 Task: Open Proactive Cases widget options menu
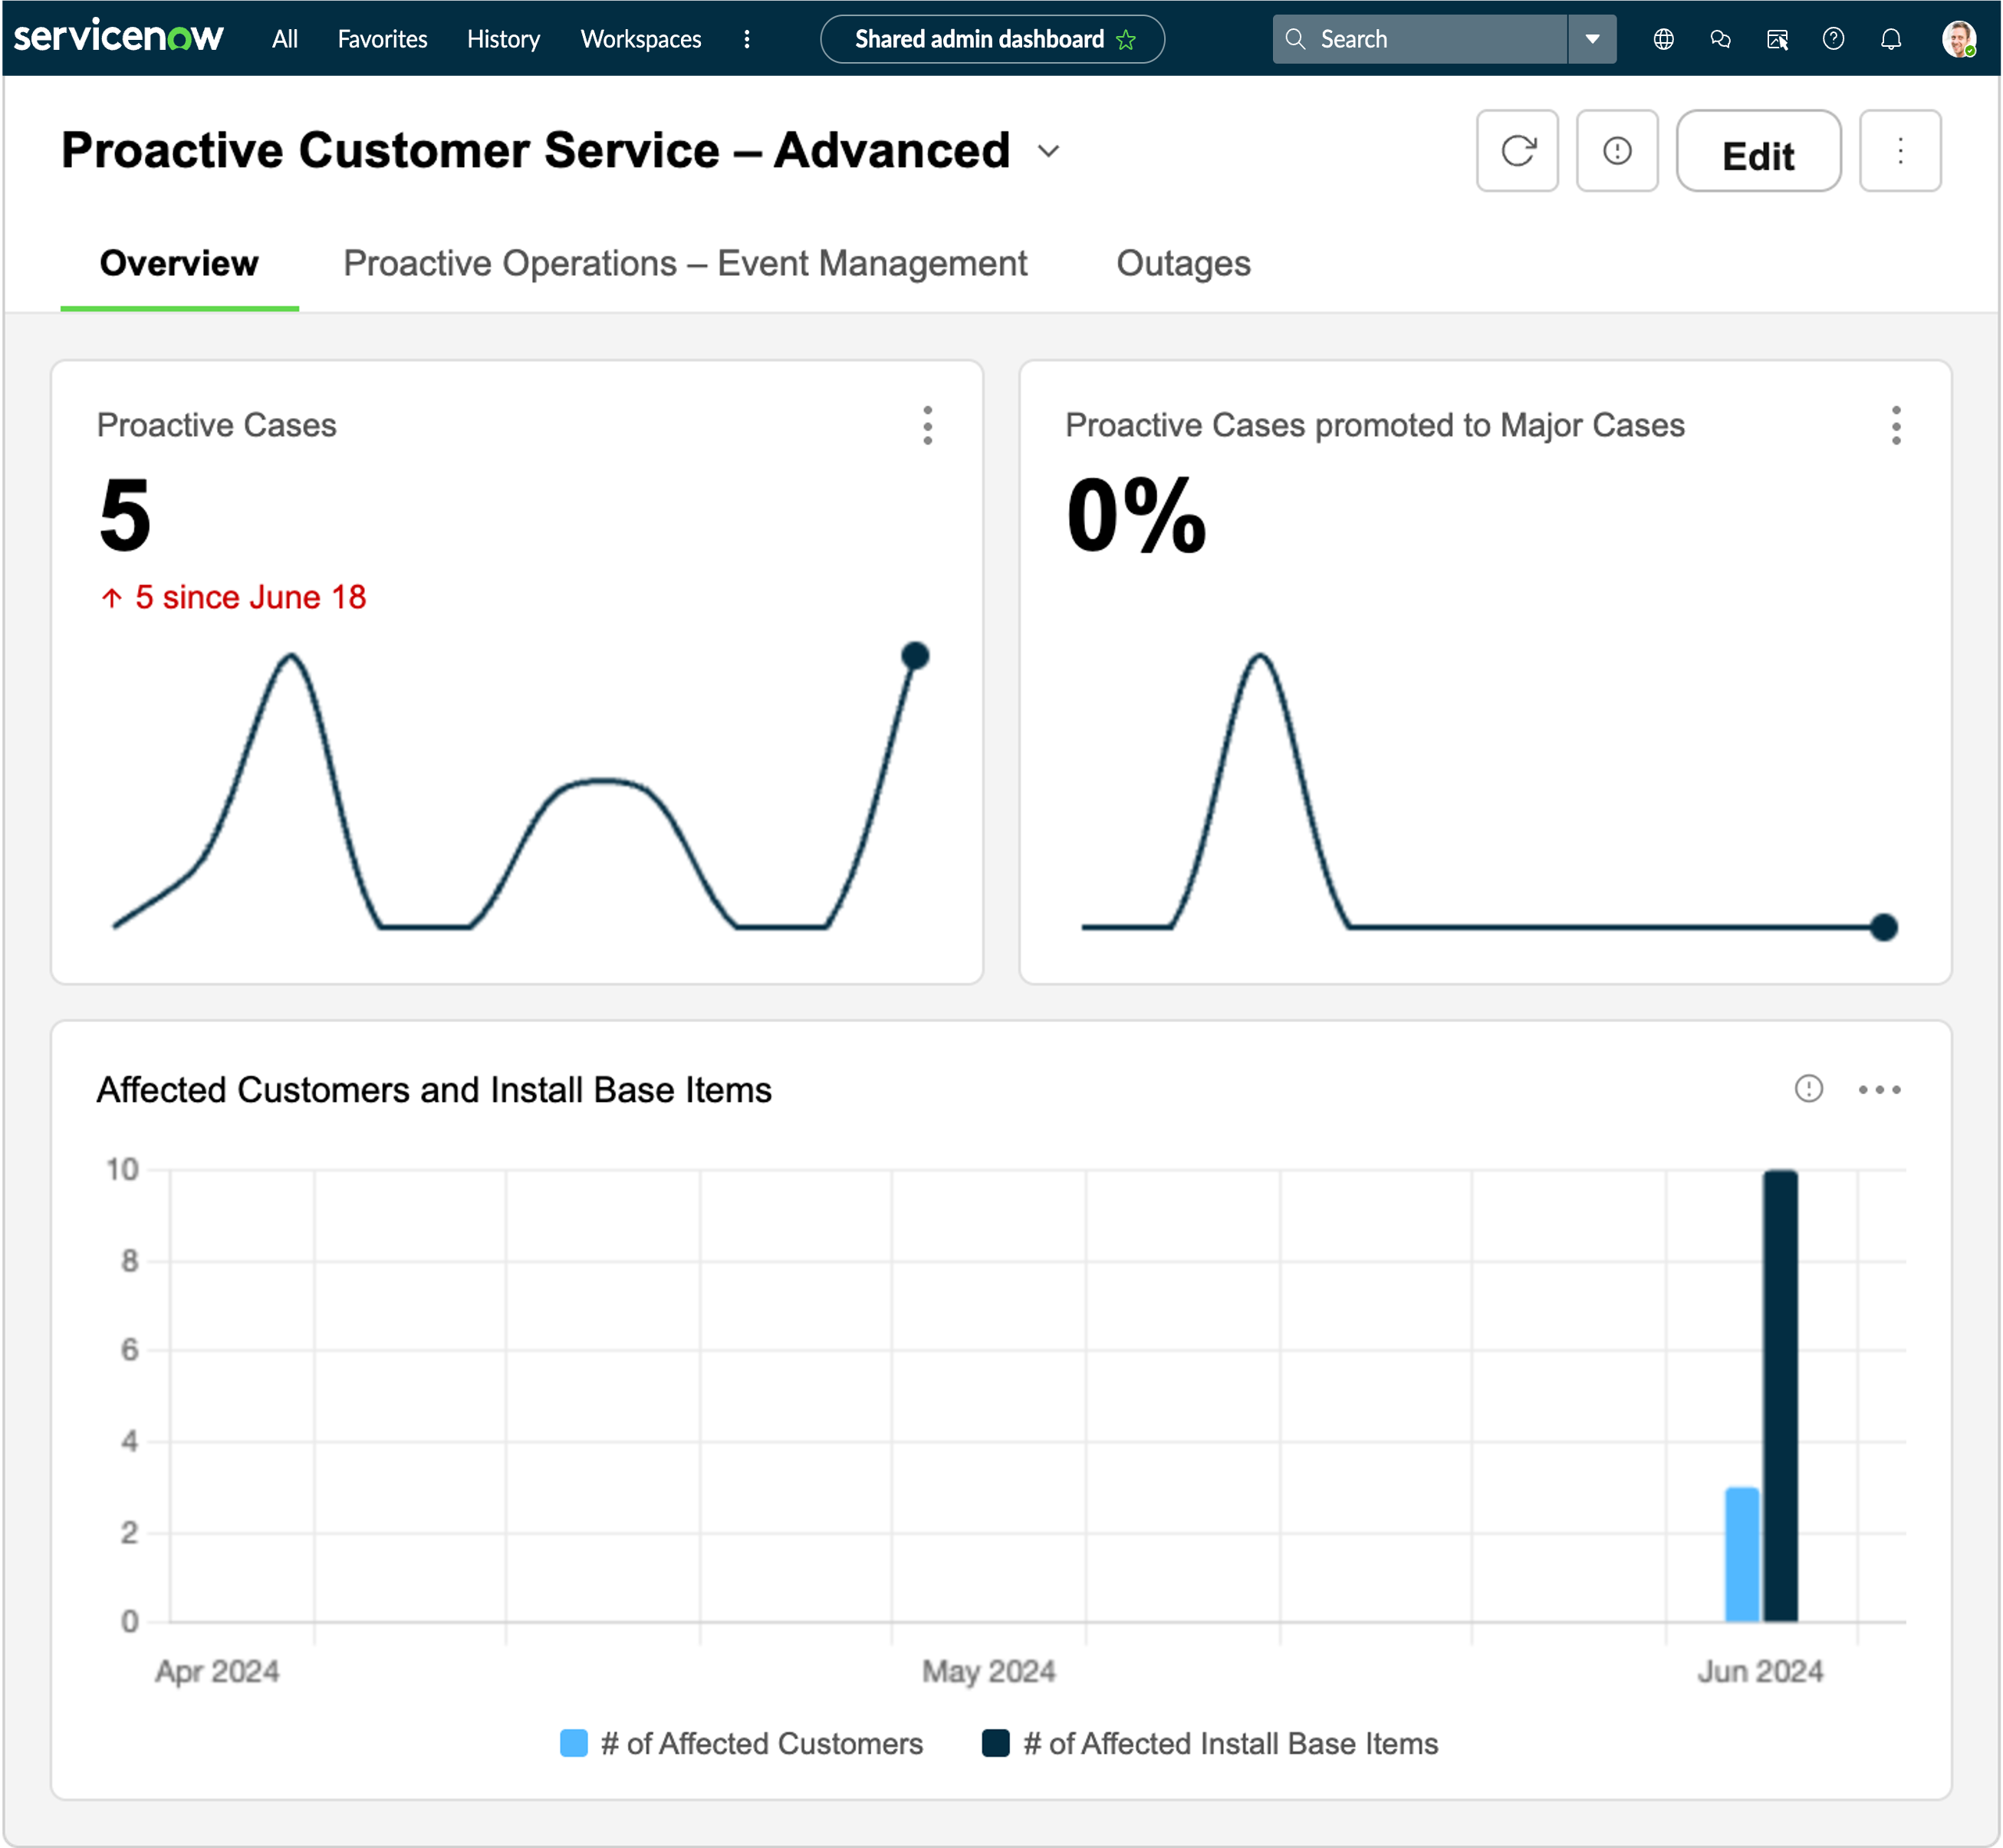pos(928,425)
